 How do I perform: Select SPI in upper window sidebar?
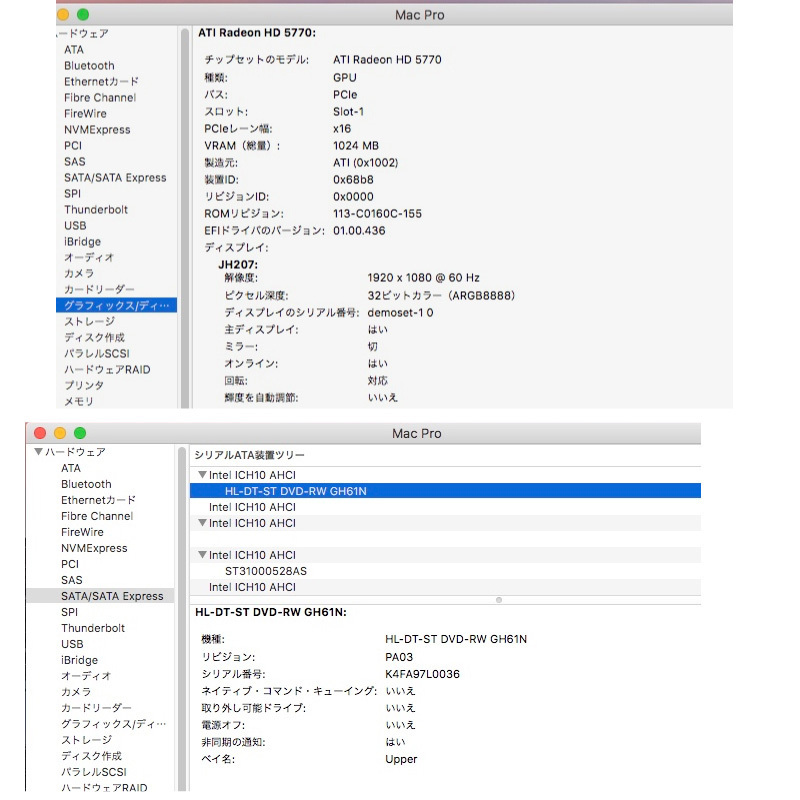click(72, 193)
